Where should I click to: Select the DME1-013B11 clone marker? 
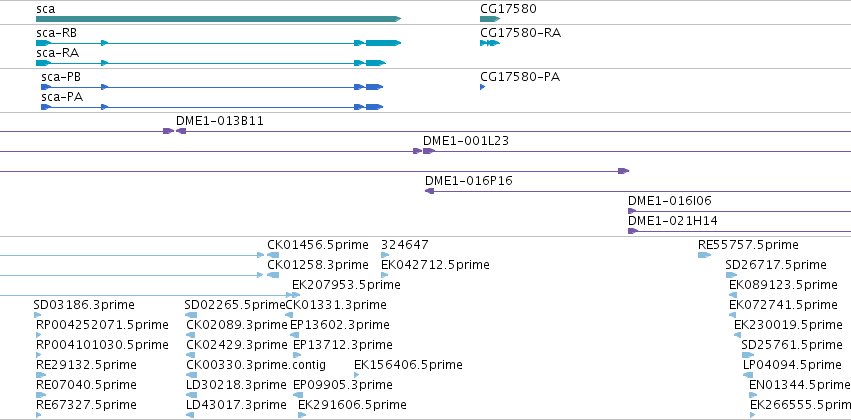point(175,131)
